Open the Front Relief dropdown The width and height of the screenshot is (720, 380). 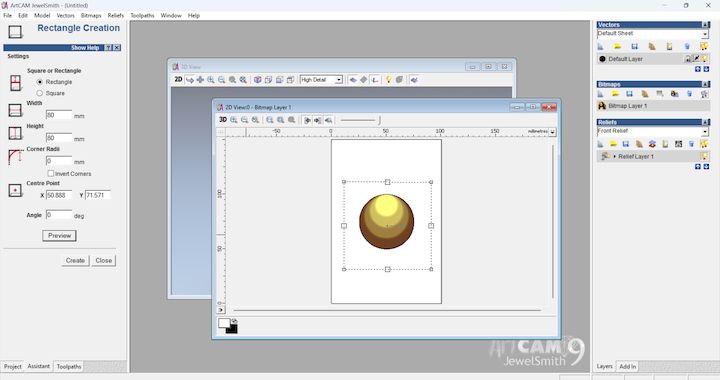click(705, 132)
